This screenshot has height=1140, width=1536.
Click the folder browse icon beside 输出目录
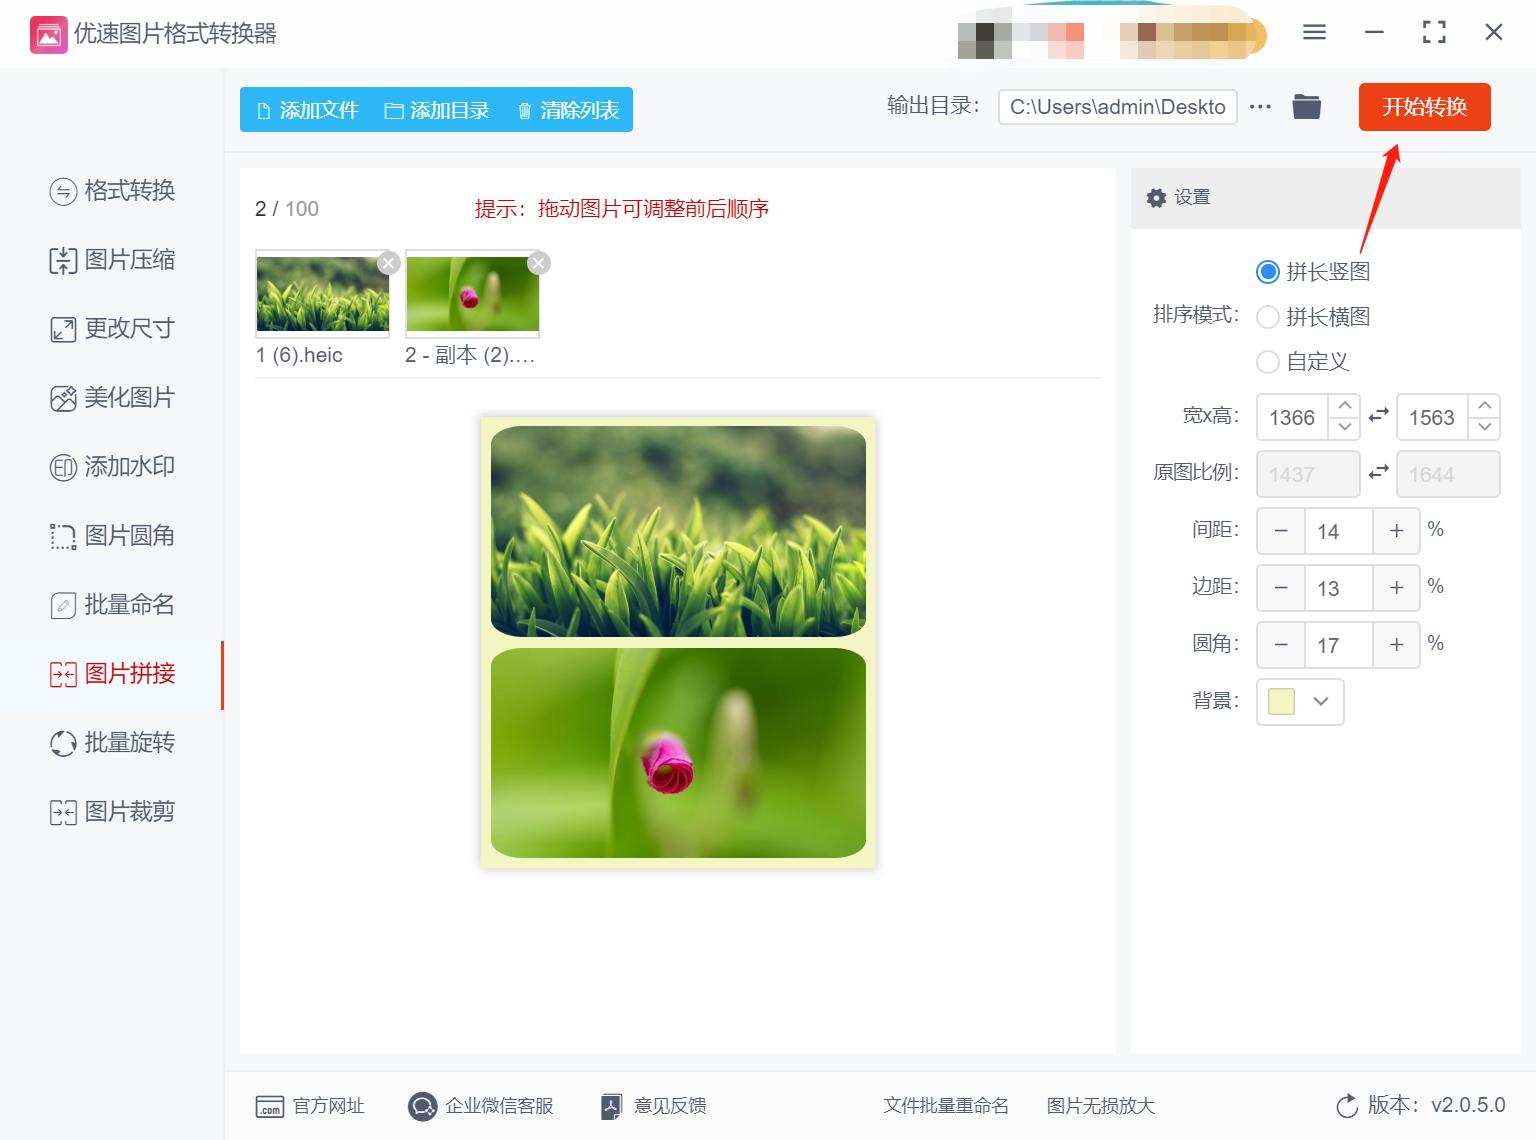pyautogui.click(x=1306, y=106)
